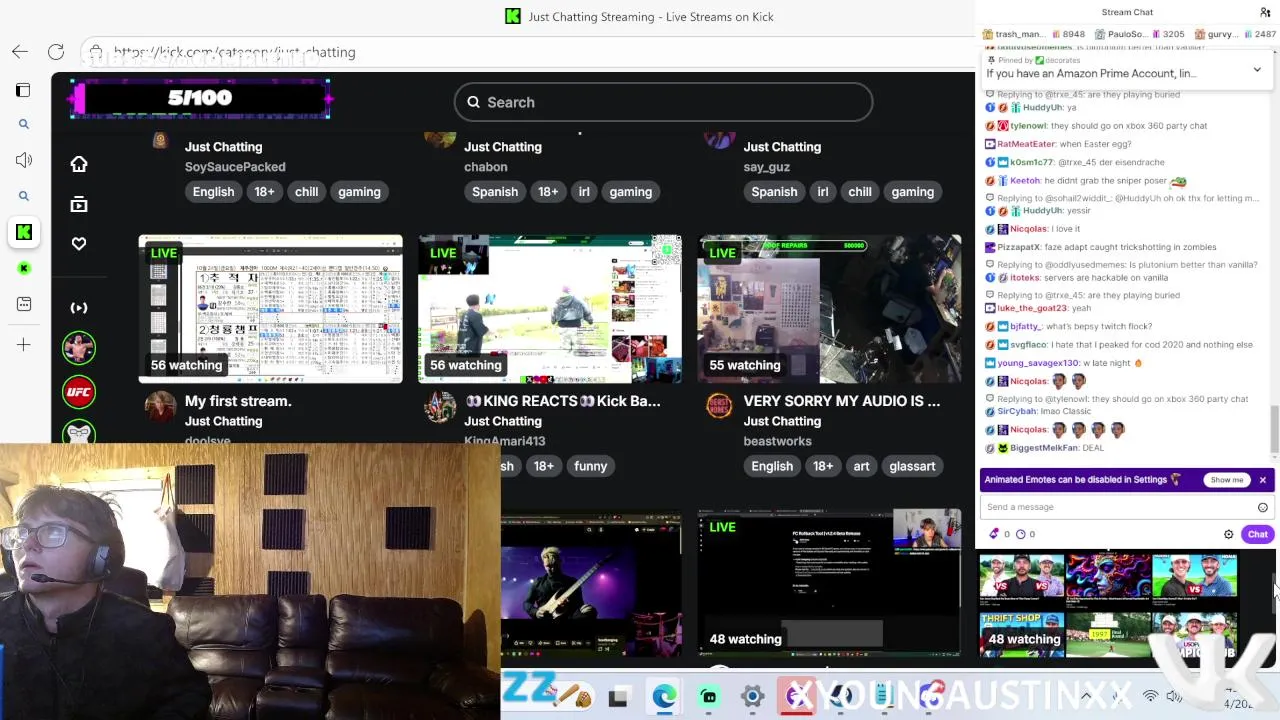Image resolution: width=1280 pixels, height=720 pixels.
Task: Open SoySaucePacked channel link
Action: (235, 167)
